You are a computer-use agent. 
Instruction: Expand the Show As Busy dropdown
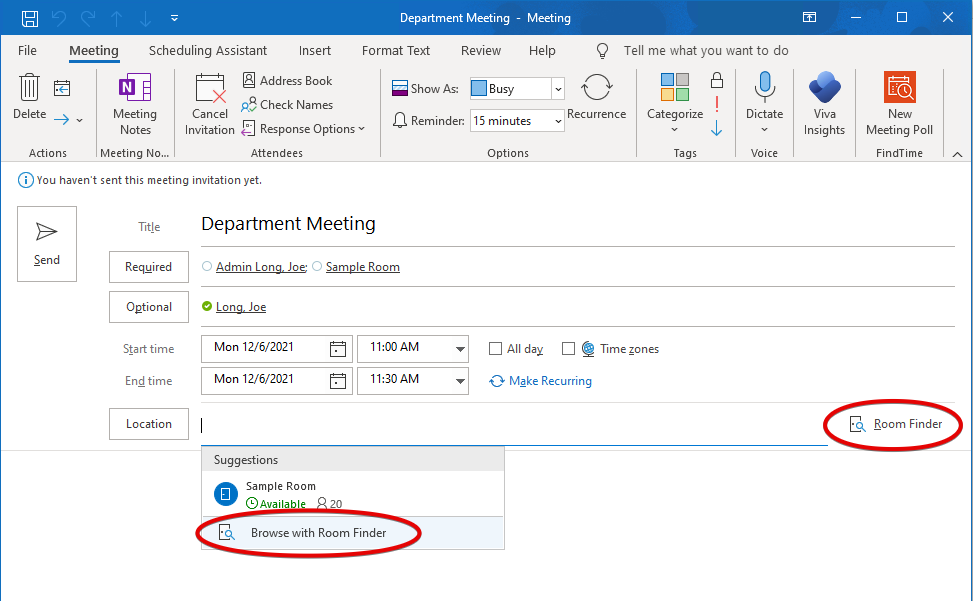coord(557,89)
